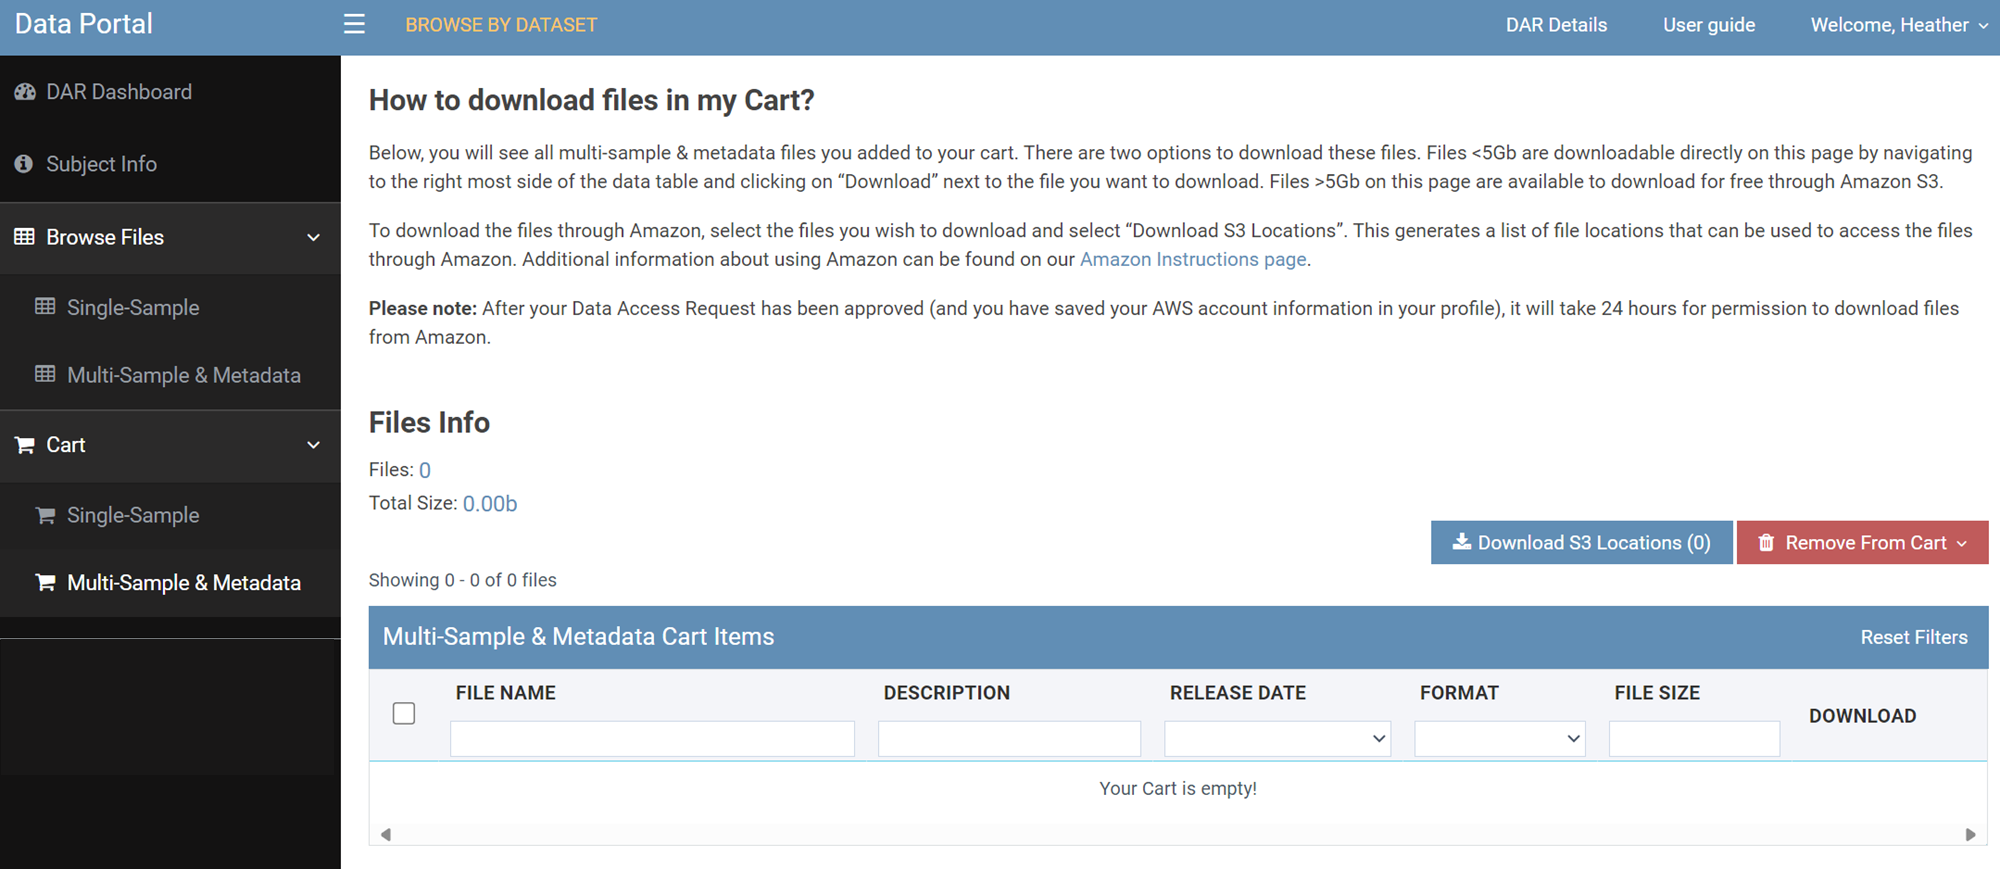This screenshot has height=869, width=2000.
Task: Click the download icon on S3 button
Action: point(1461,542)
